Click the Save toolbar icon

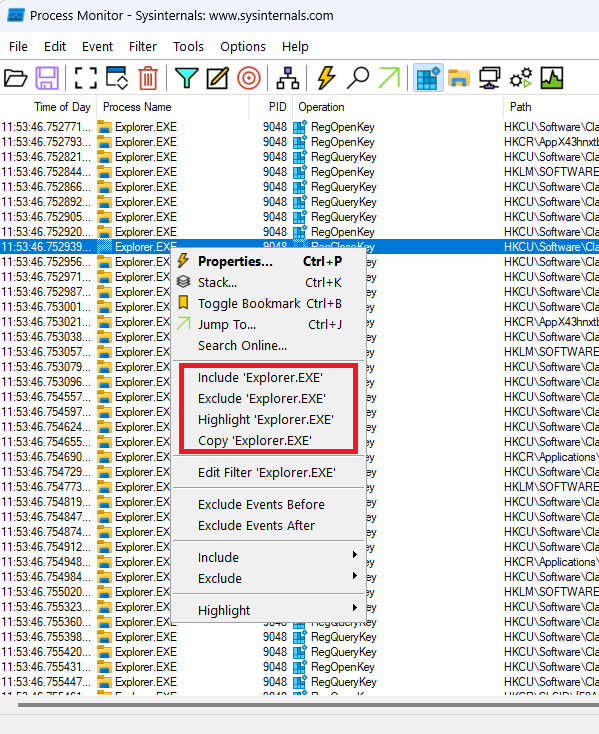coord(47,78)
